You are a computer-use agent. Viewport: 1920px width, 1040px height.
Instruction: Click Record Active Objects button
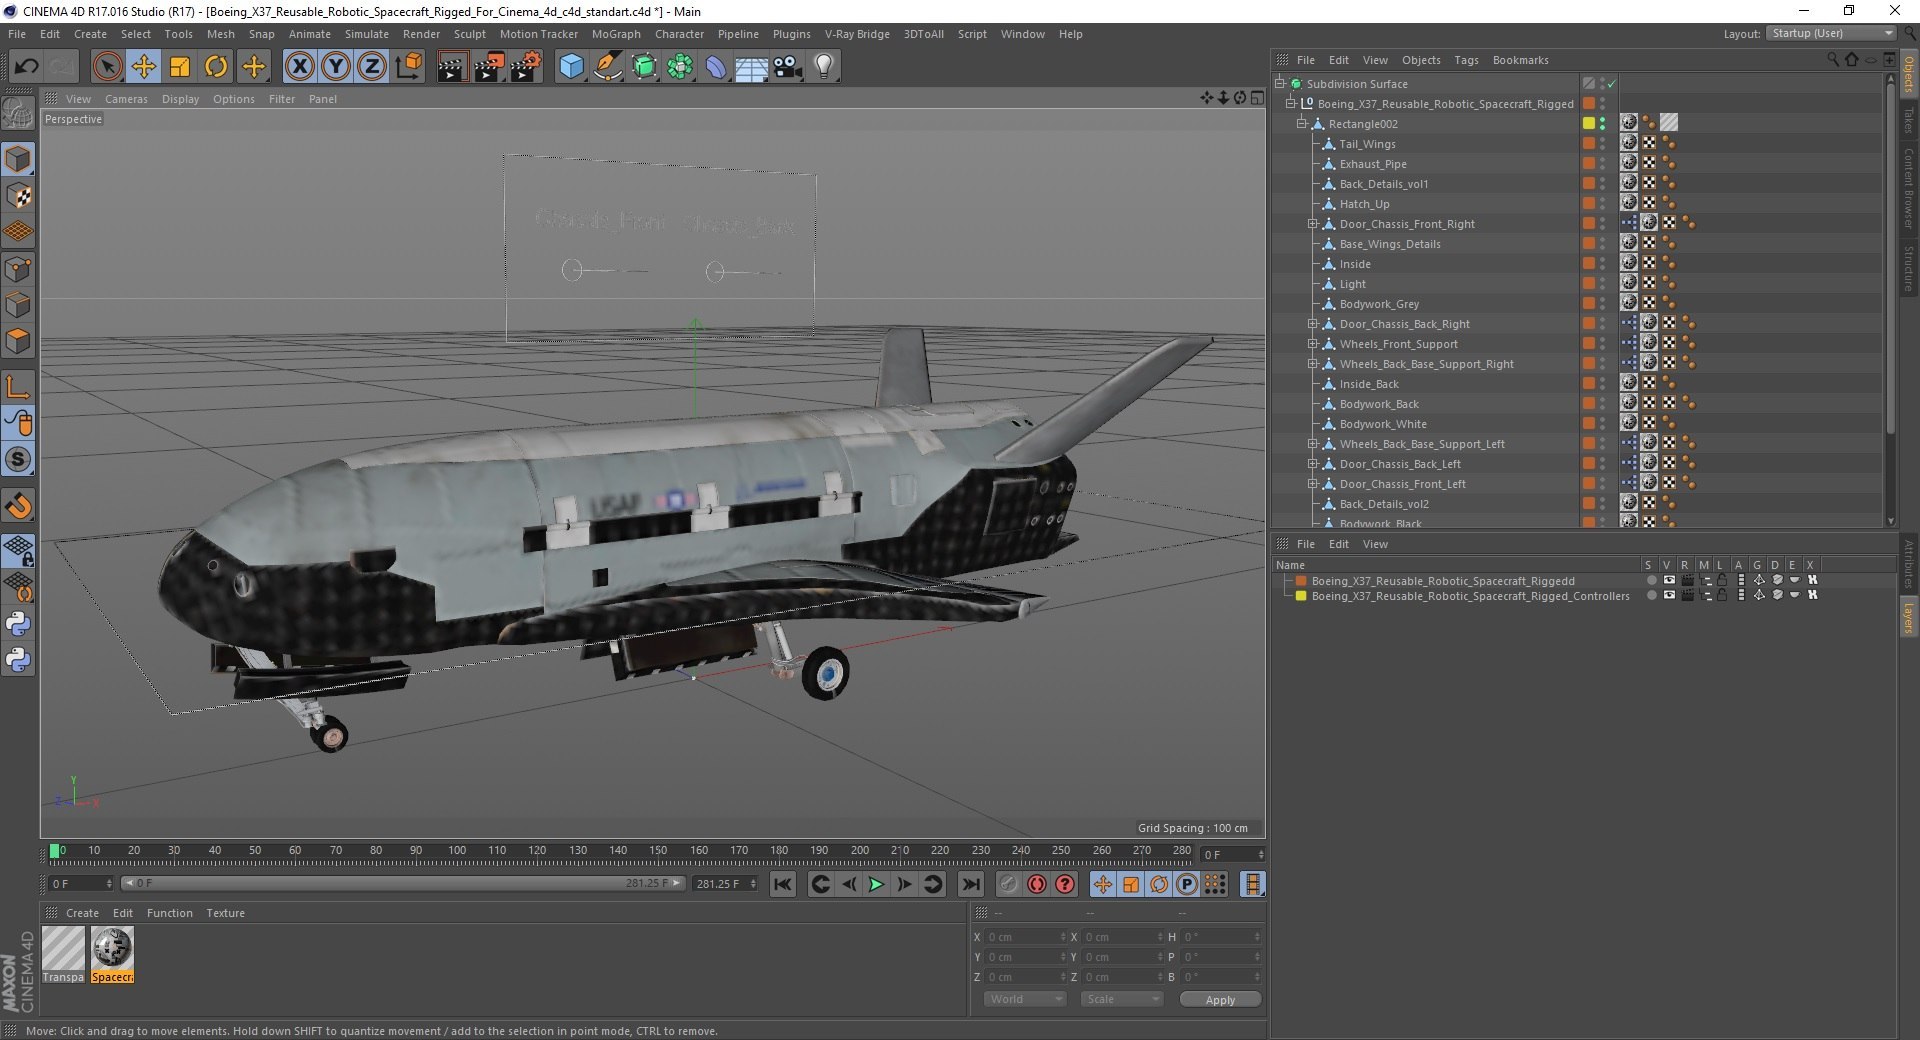coord(1008,884)
